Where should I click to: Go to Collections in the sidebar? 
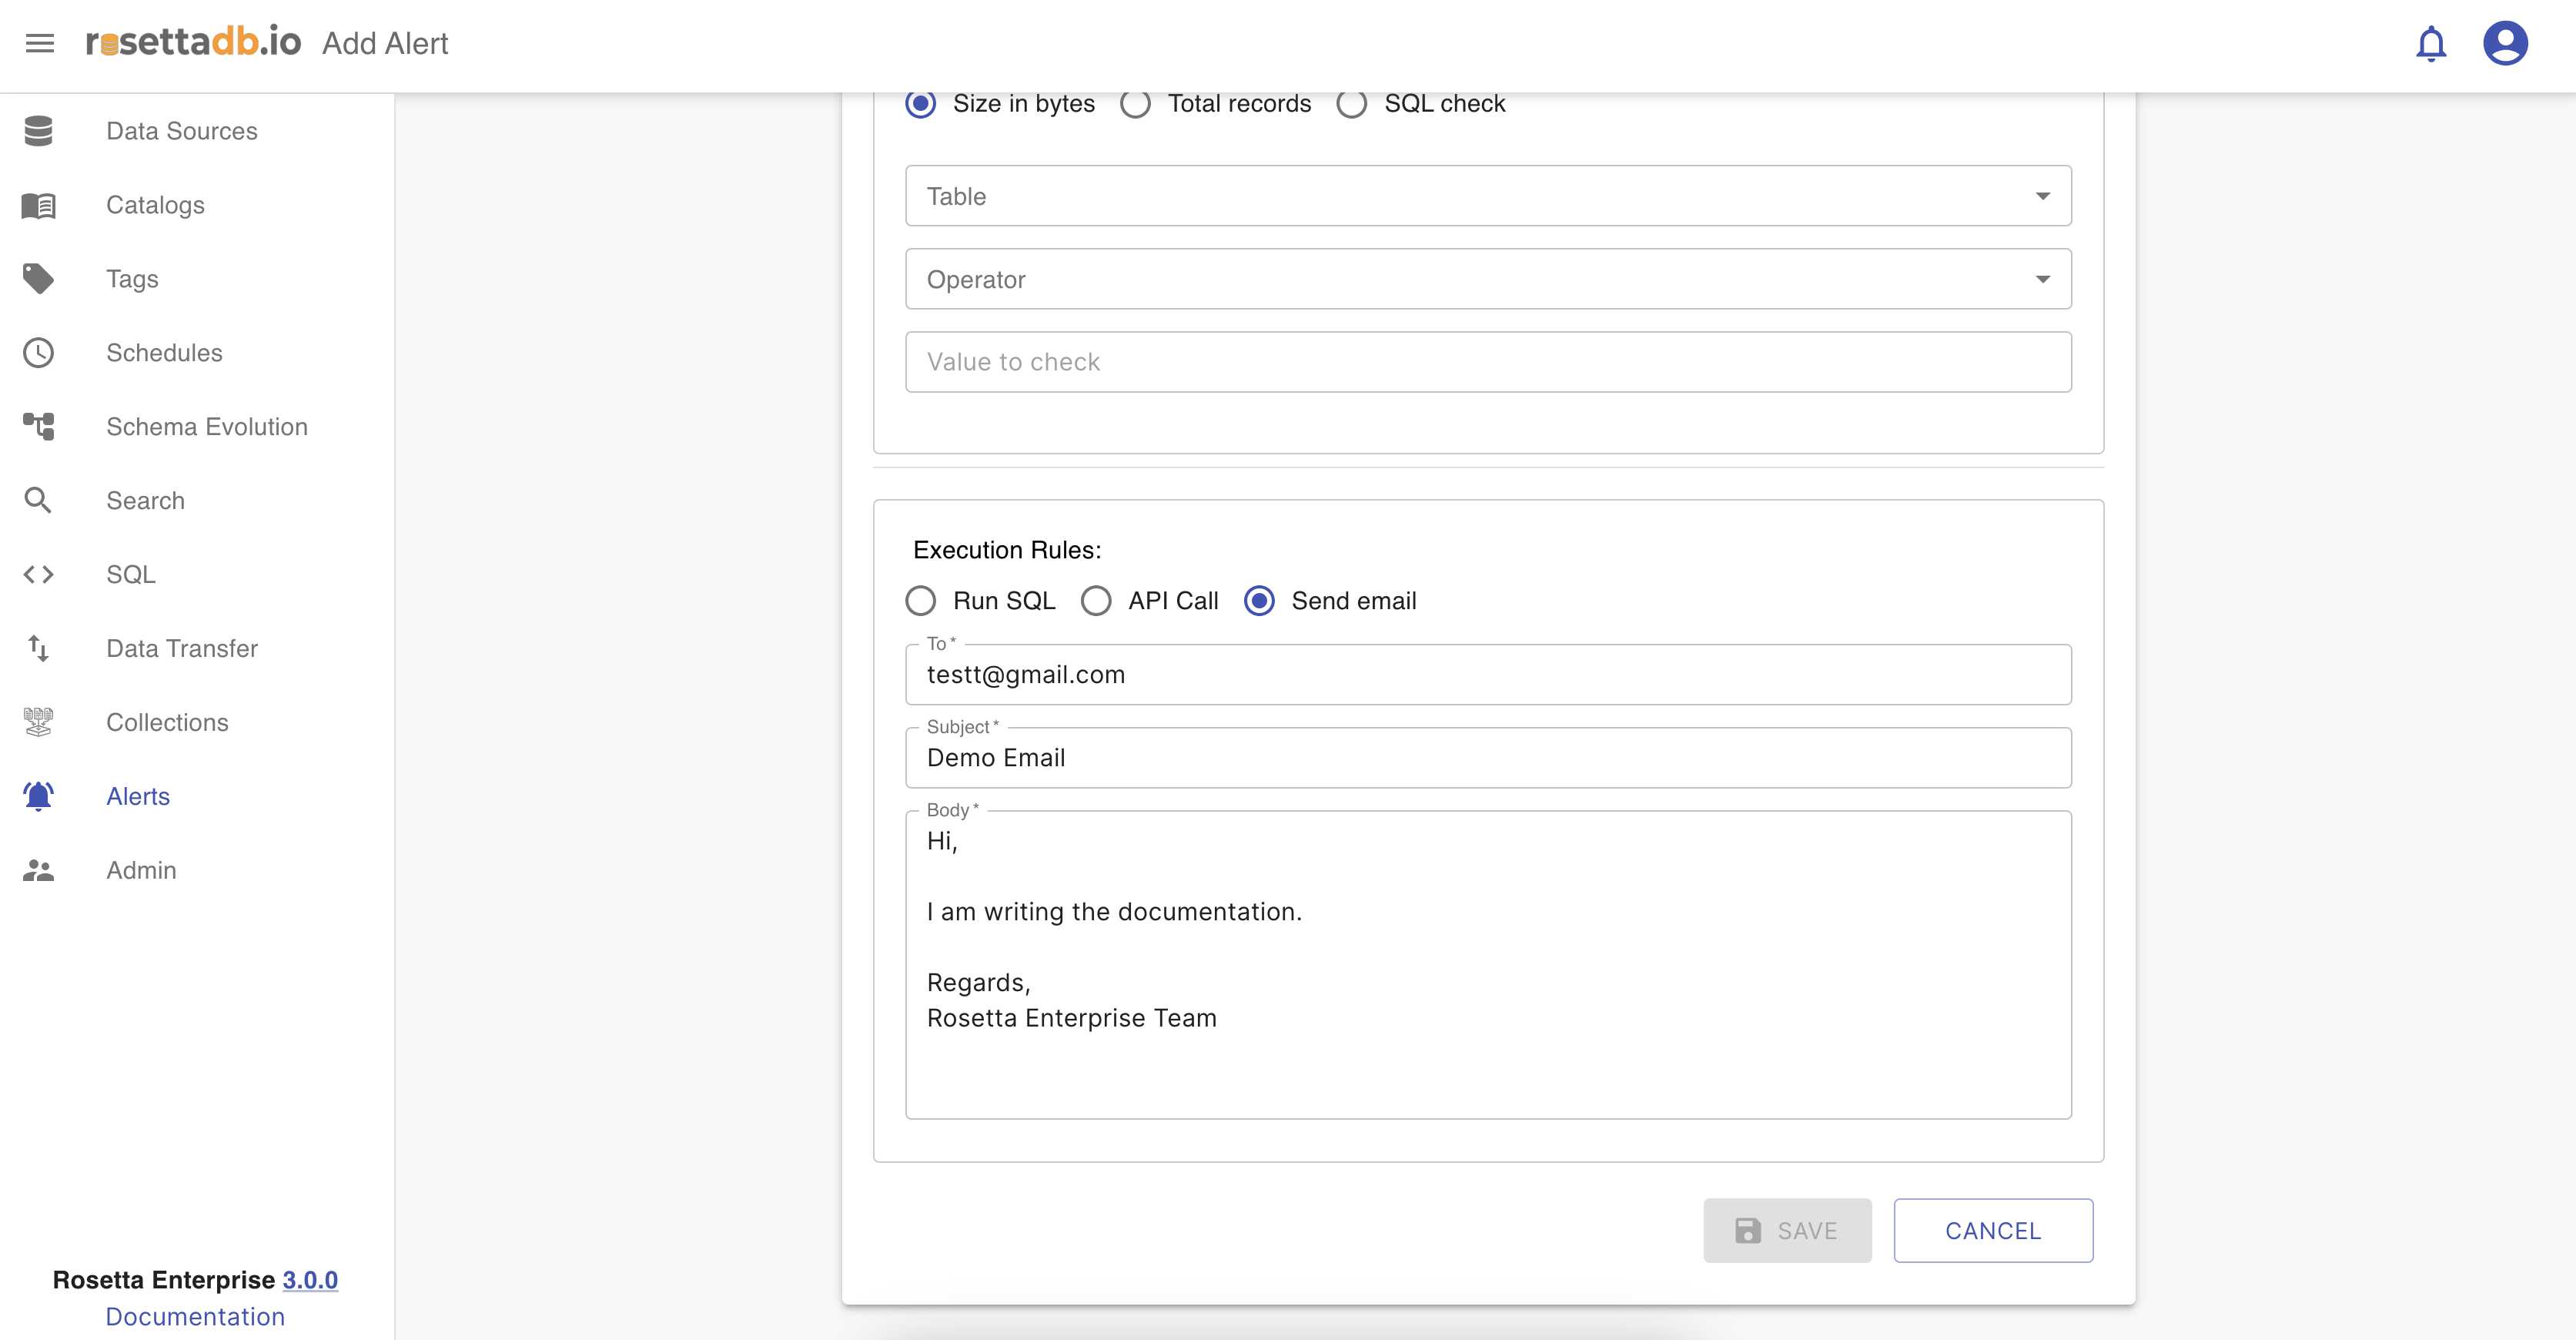click(x=167, y=722)
